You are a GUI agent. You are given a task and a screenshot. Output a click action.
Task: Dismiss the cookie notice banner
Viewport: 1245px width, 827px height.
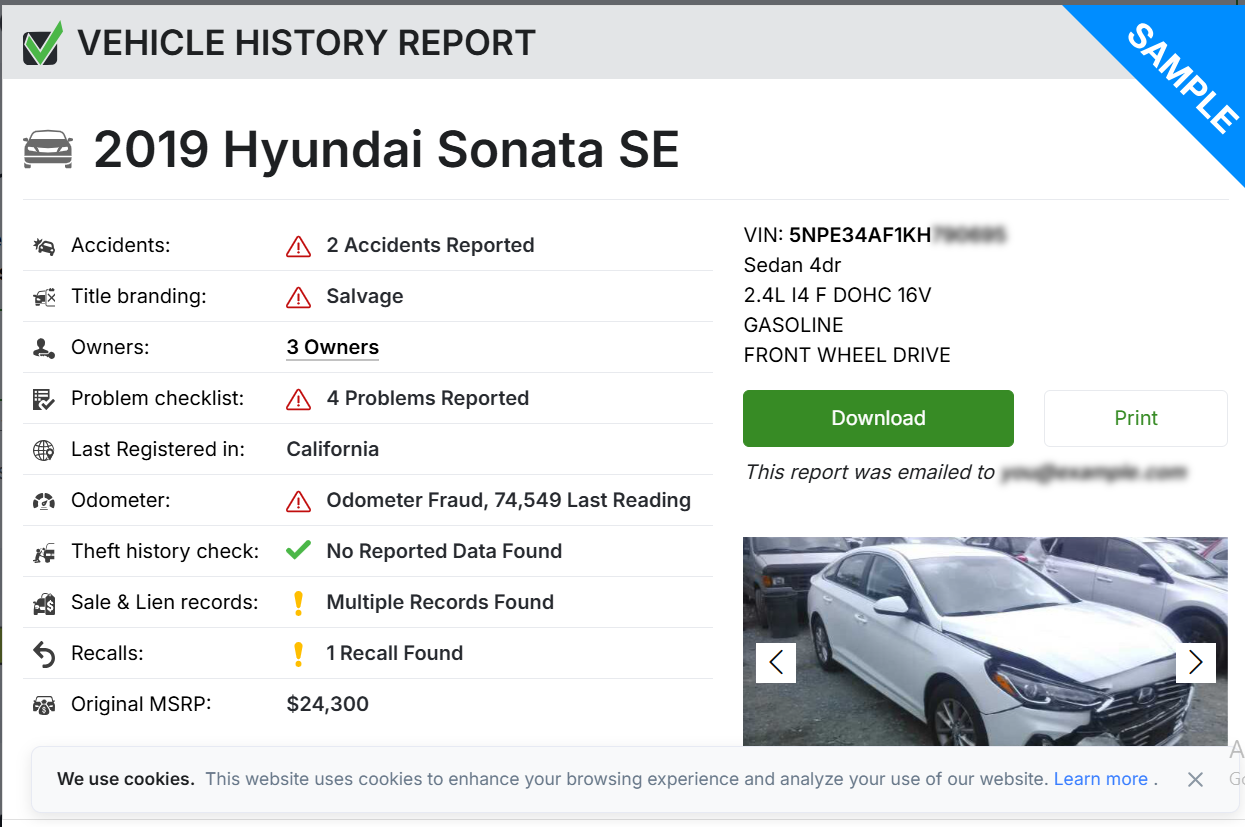(1195, 780)
